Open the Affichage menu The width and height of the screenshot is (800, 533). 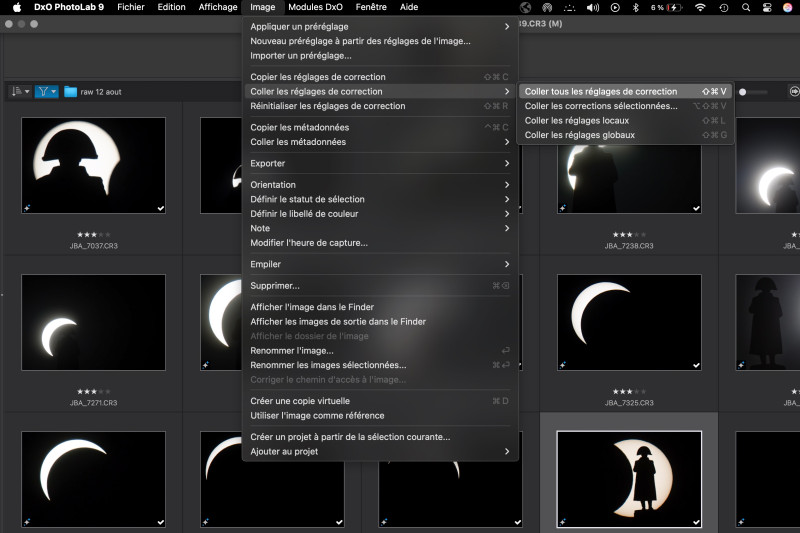pos(218,7)
